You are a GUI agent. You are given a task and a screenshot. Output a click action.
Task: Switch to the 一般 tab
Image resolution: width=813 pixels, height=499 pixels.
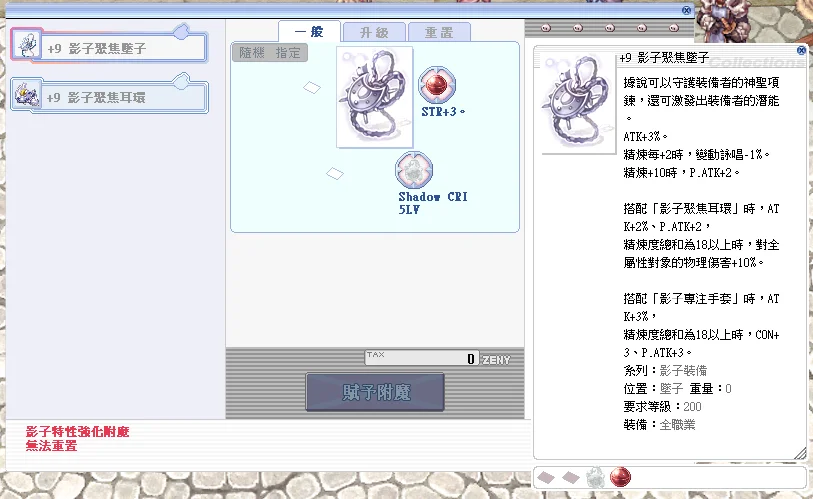[x=309, y=32]
